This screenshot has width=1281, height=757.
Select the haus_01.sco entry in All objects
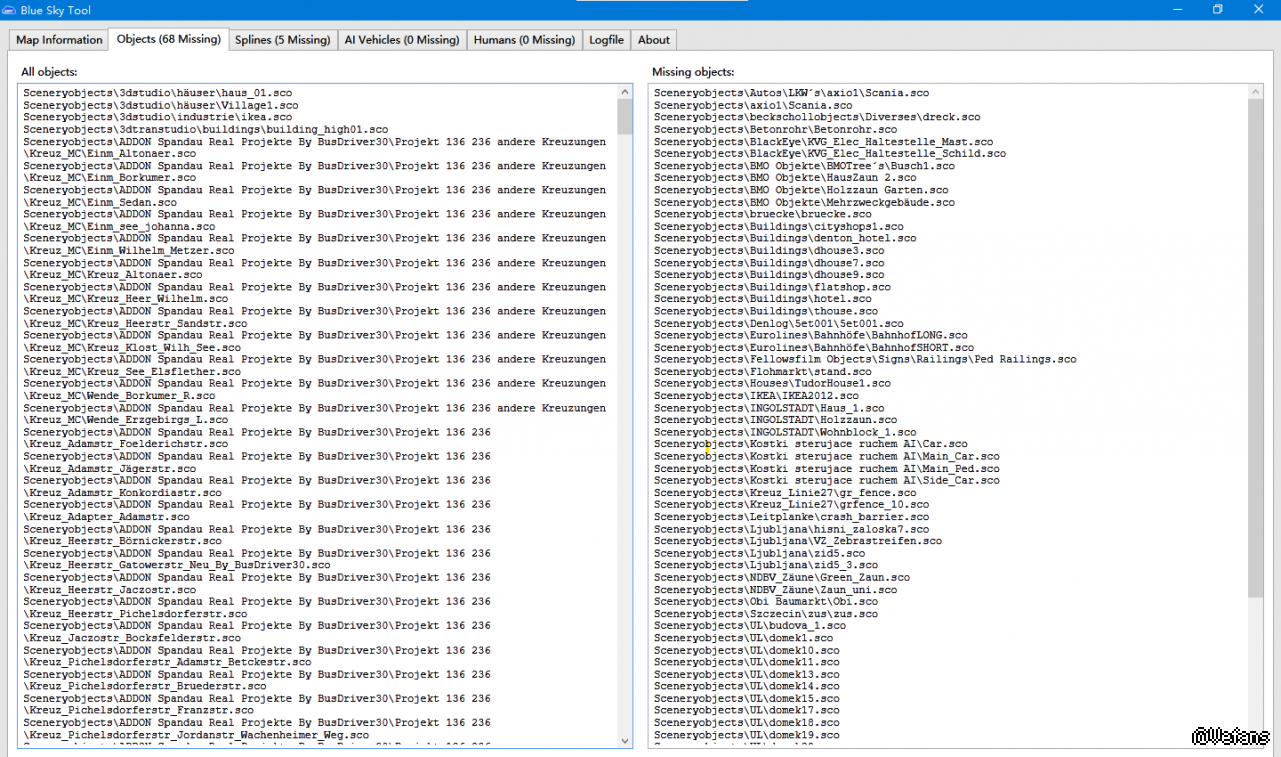point(160,93)
